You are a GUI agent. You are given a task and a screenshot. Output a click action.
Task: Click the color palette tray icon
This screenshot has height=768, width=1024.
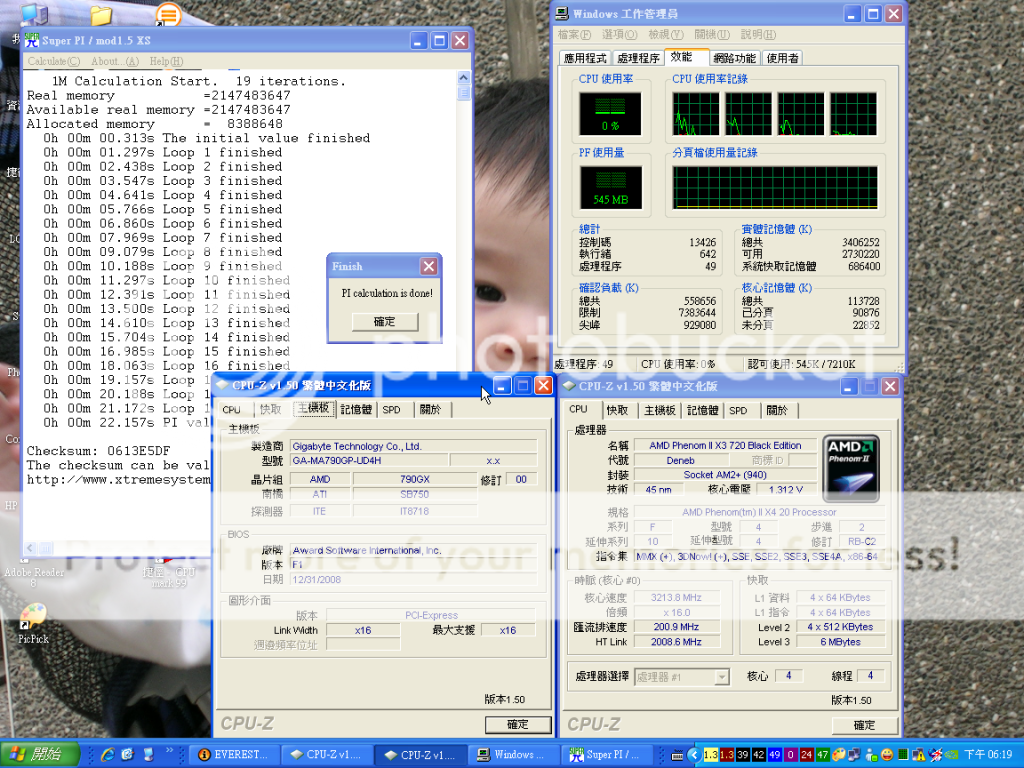(839, 755)
